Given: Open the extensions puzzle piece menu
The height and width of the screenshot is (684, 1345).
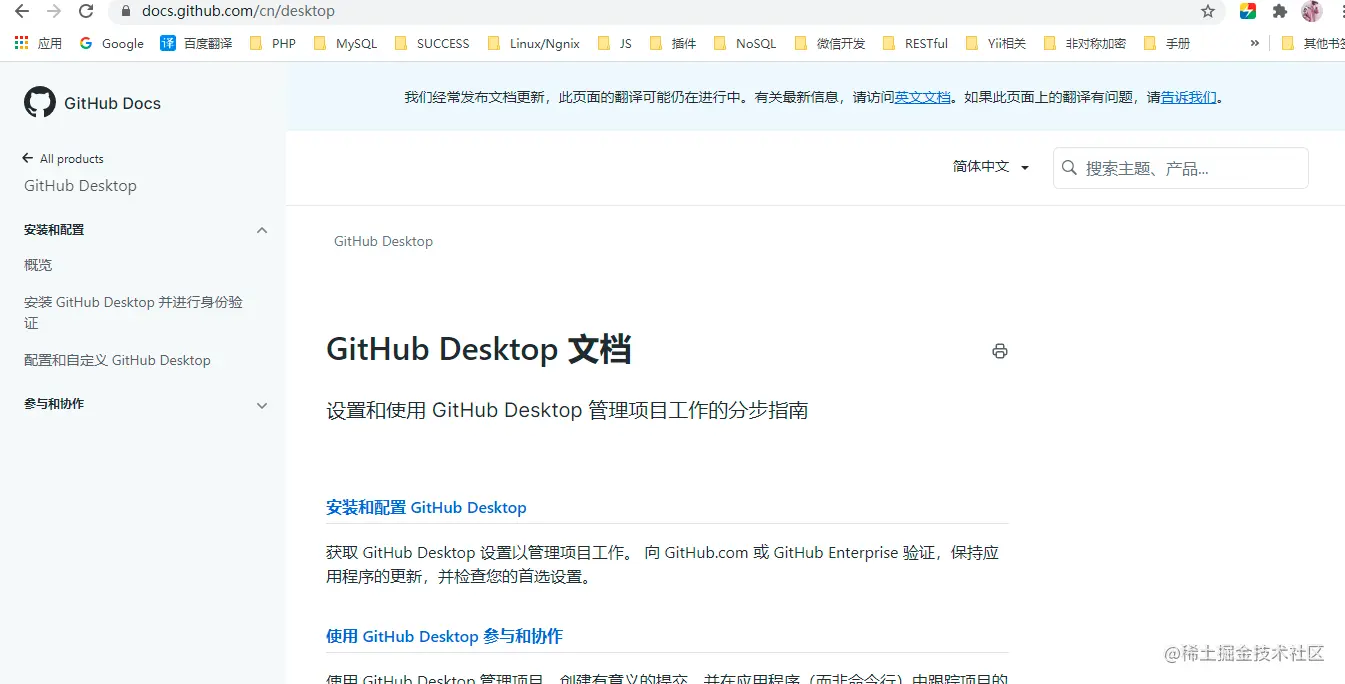Looking at the screenshot, I should pyautogui.click(x=1280, y=11).
